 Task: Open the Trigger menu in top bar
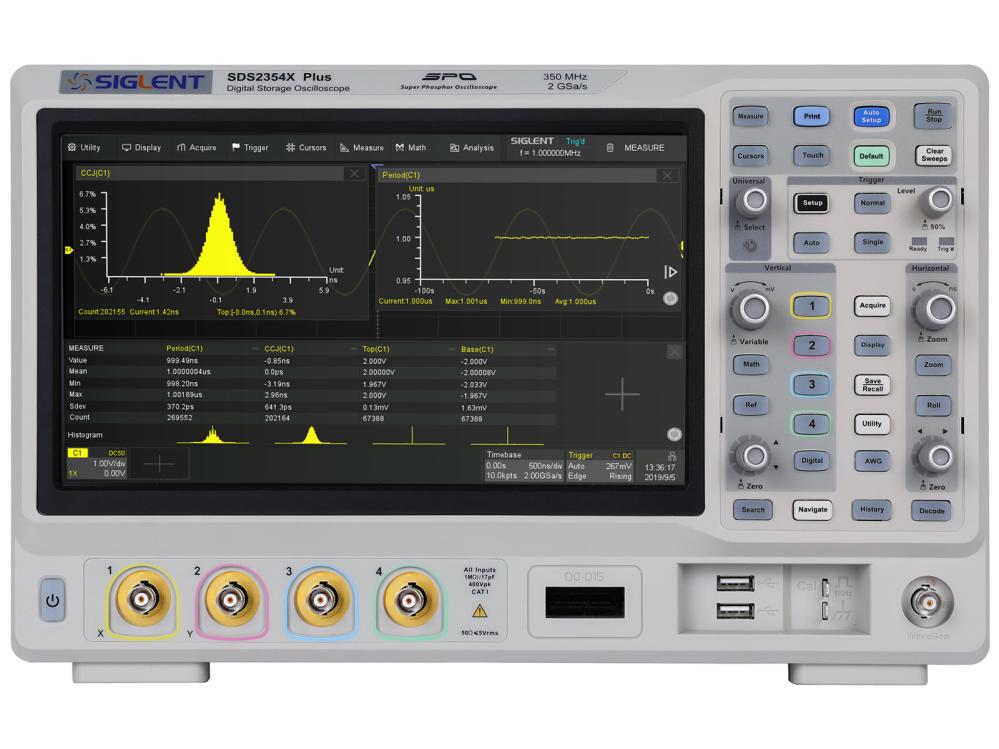pos(250,148)
